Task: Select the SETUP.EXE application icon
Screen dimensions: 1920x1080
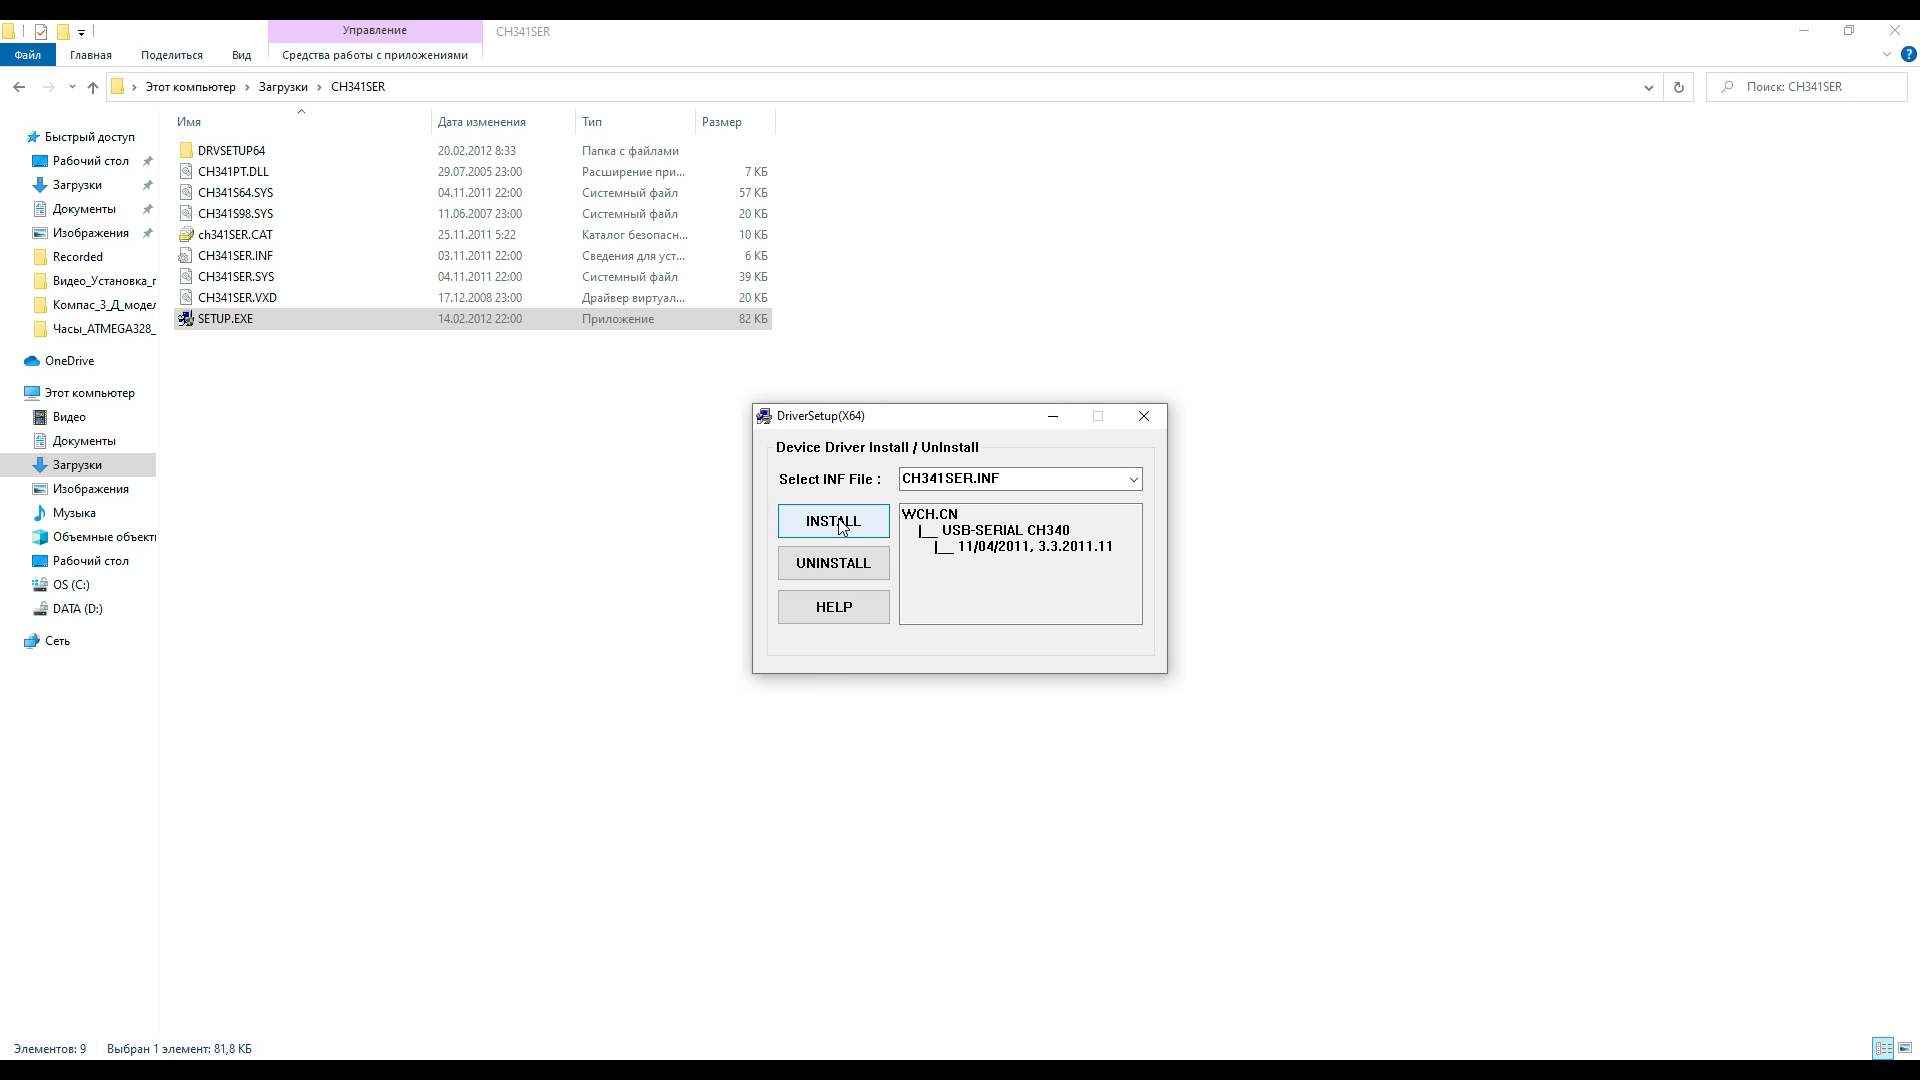Action: click(186, 319)
